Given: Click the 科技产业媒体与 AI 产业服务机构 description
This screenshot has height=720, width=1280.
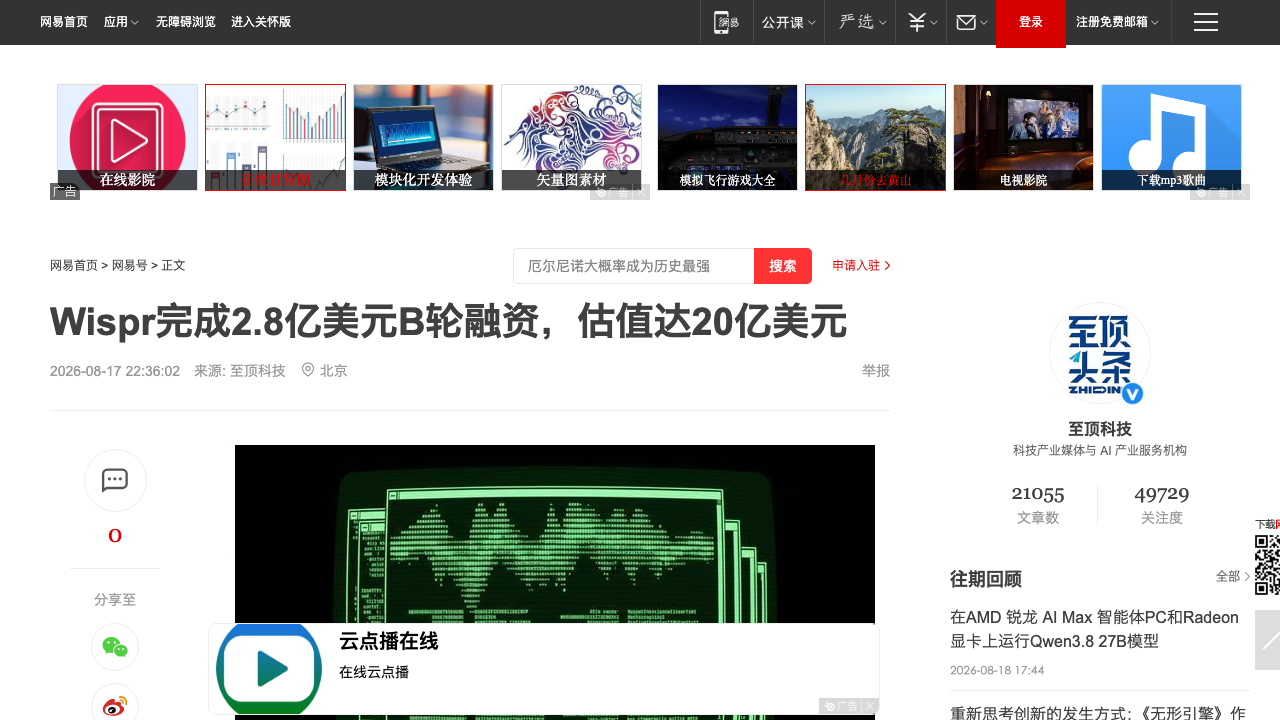Looking at the screenshot, I should [x=1100, y=451].
